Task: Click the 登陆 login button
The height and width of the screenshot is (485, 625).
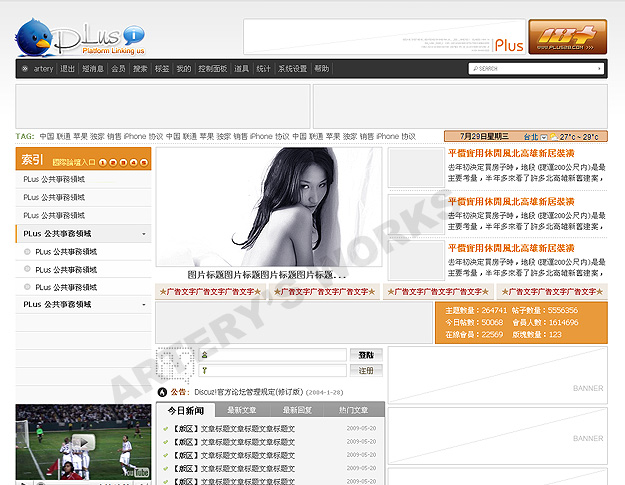Action: (367, 355)
